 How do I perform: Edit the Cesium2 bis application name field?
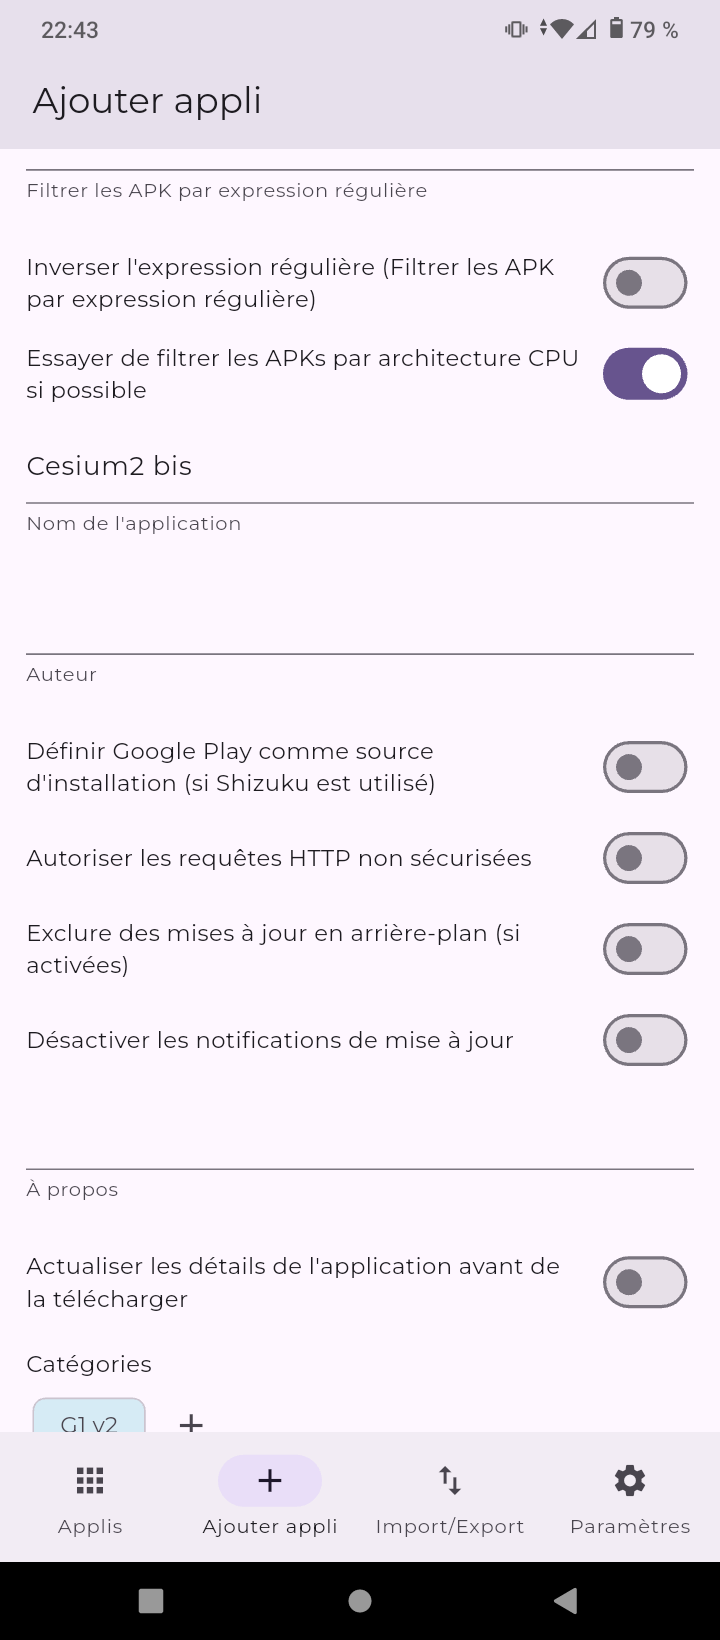coord(360,467)
